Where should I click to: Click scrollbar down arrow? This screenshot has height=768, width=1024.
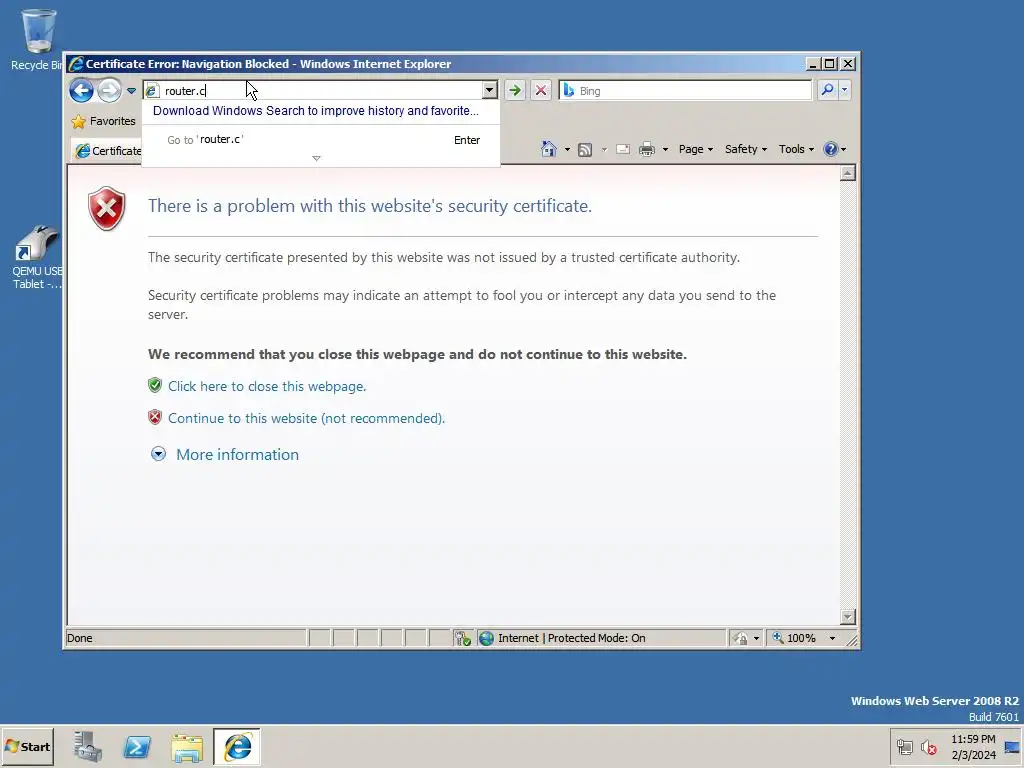tap(848, 616)
